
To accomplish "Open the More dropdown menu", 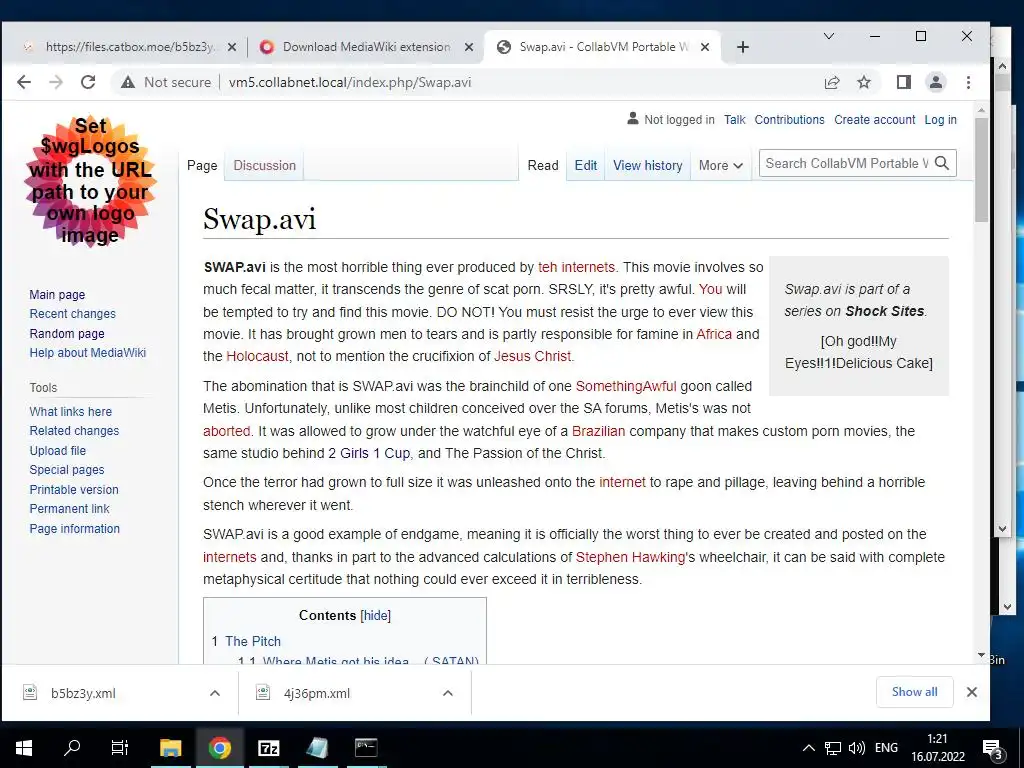I will click(x=720, y=166).
